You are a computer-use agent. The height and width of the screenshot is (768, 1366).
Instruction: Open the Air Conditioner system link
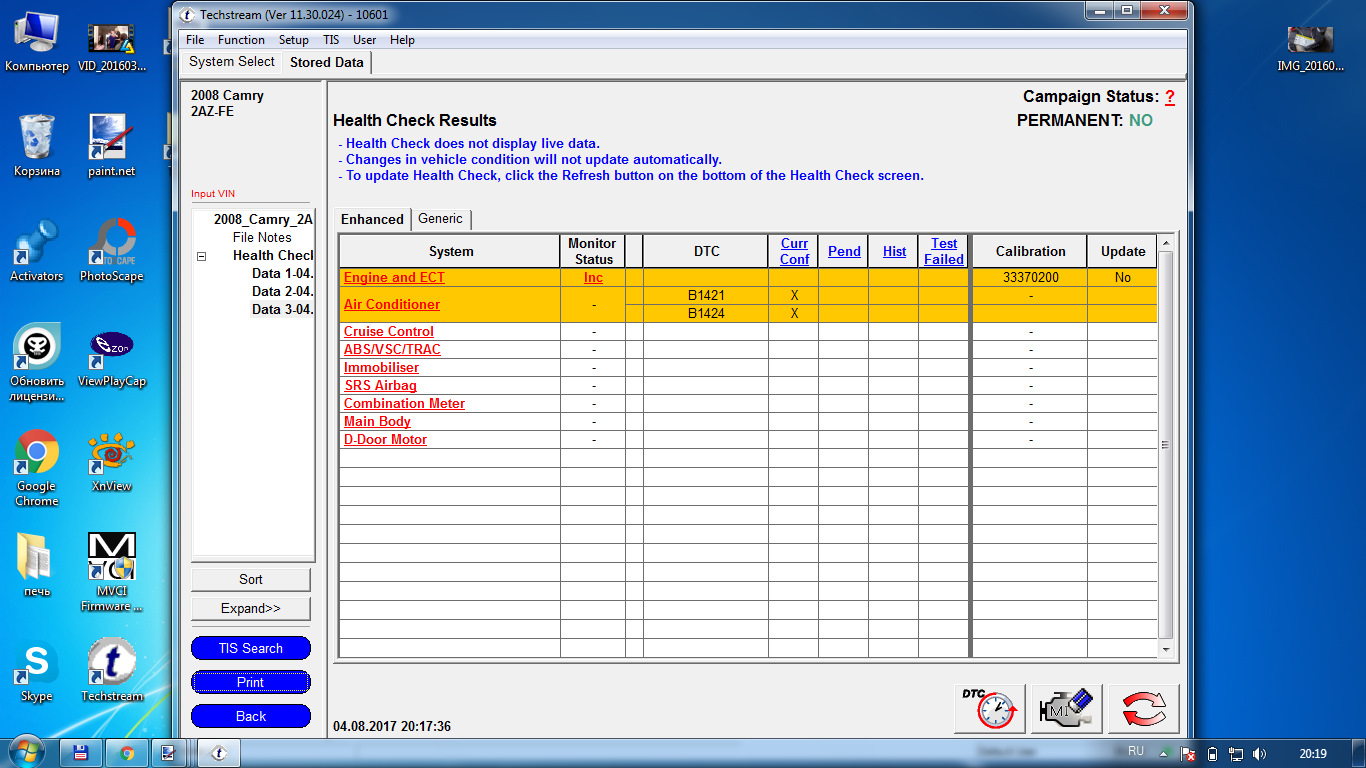(x=392, y=304)
